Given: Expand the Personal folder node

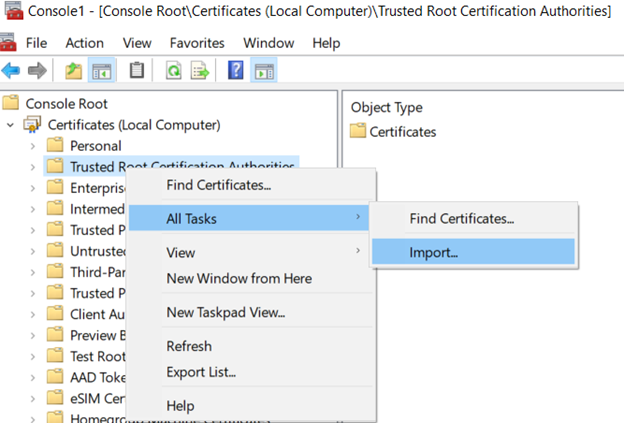Looking at the screenshot, I should (32, 146).
